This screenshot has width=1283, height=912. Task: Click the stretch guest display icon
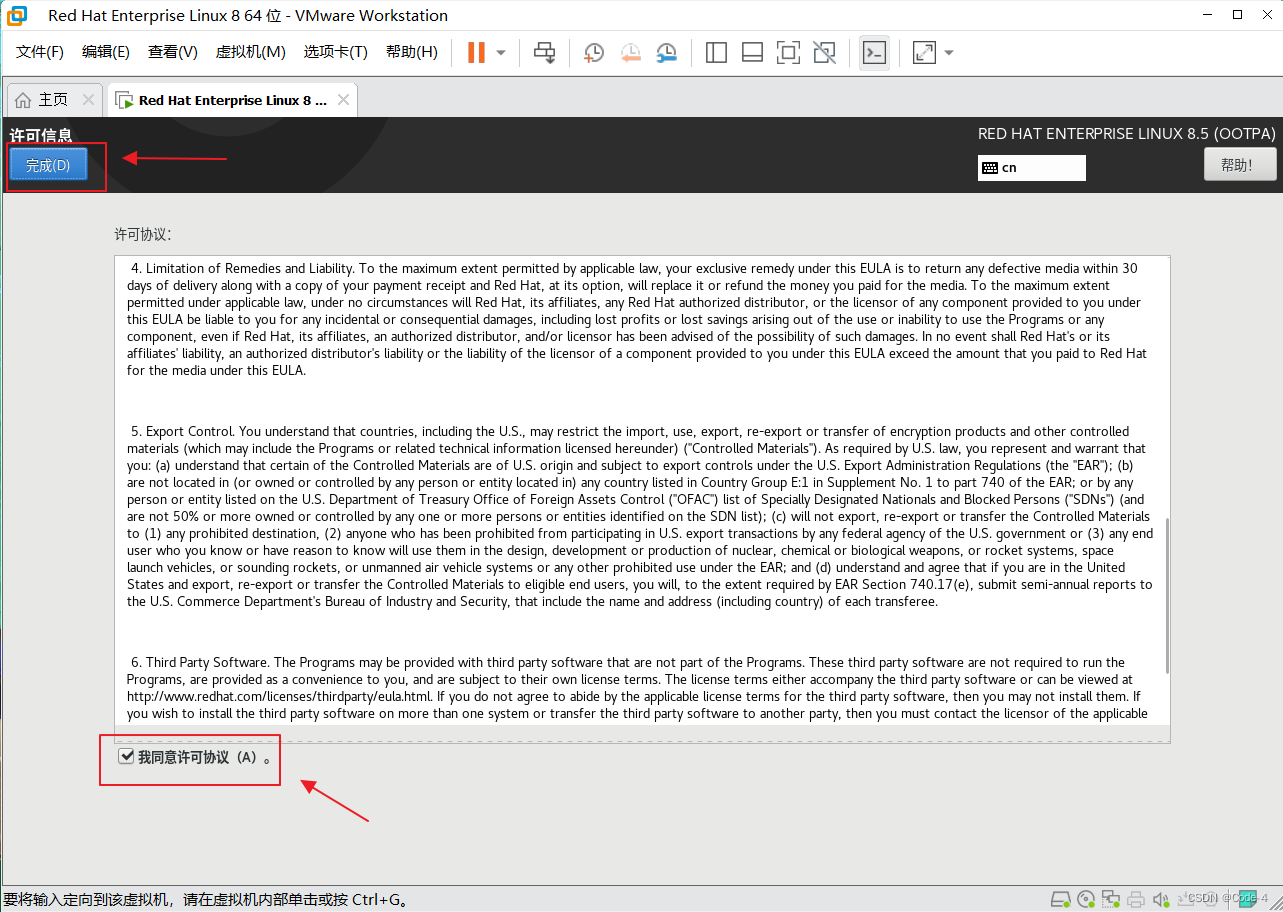tap(924, 52)
